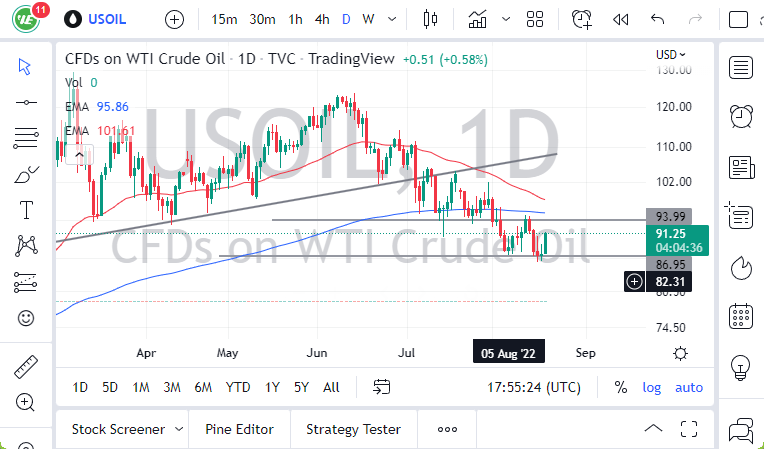Select the YTD date range button
The height and width of the screenshot is (449, 764).
click(x=238, y=387)
